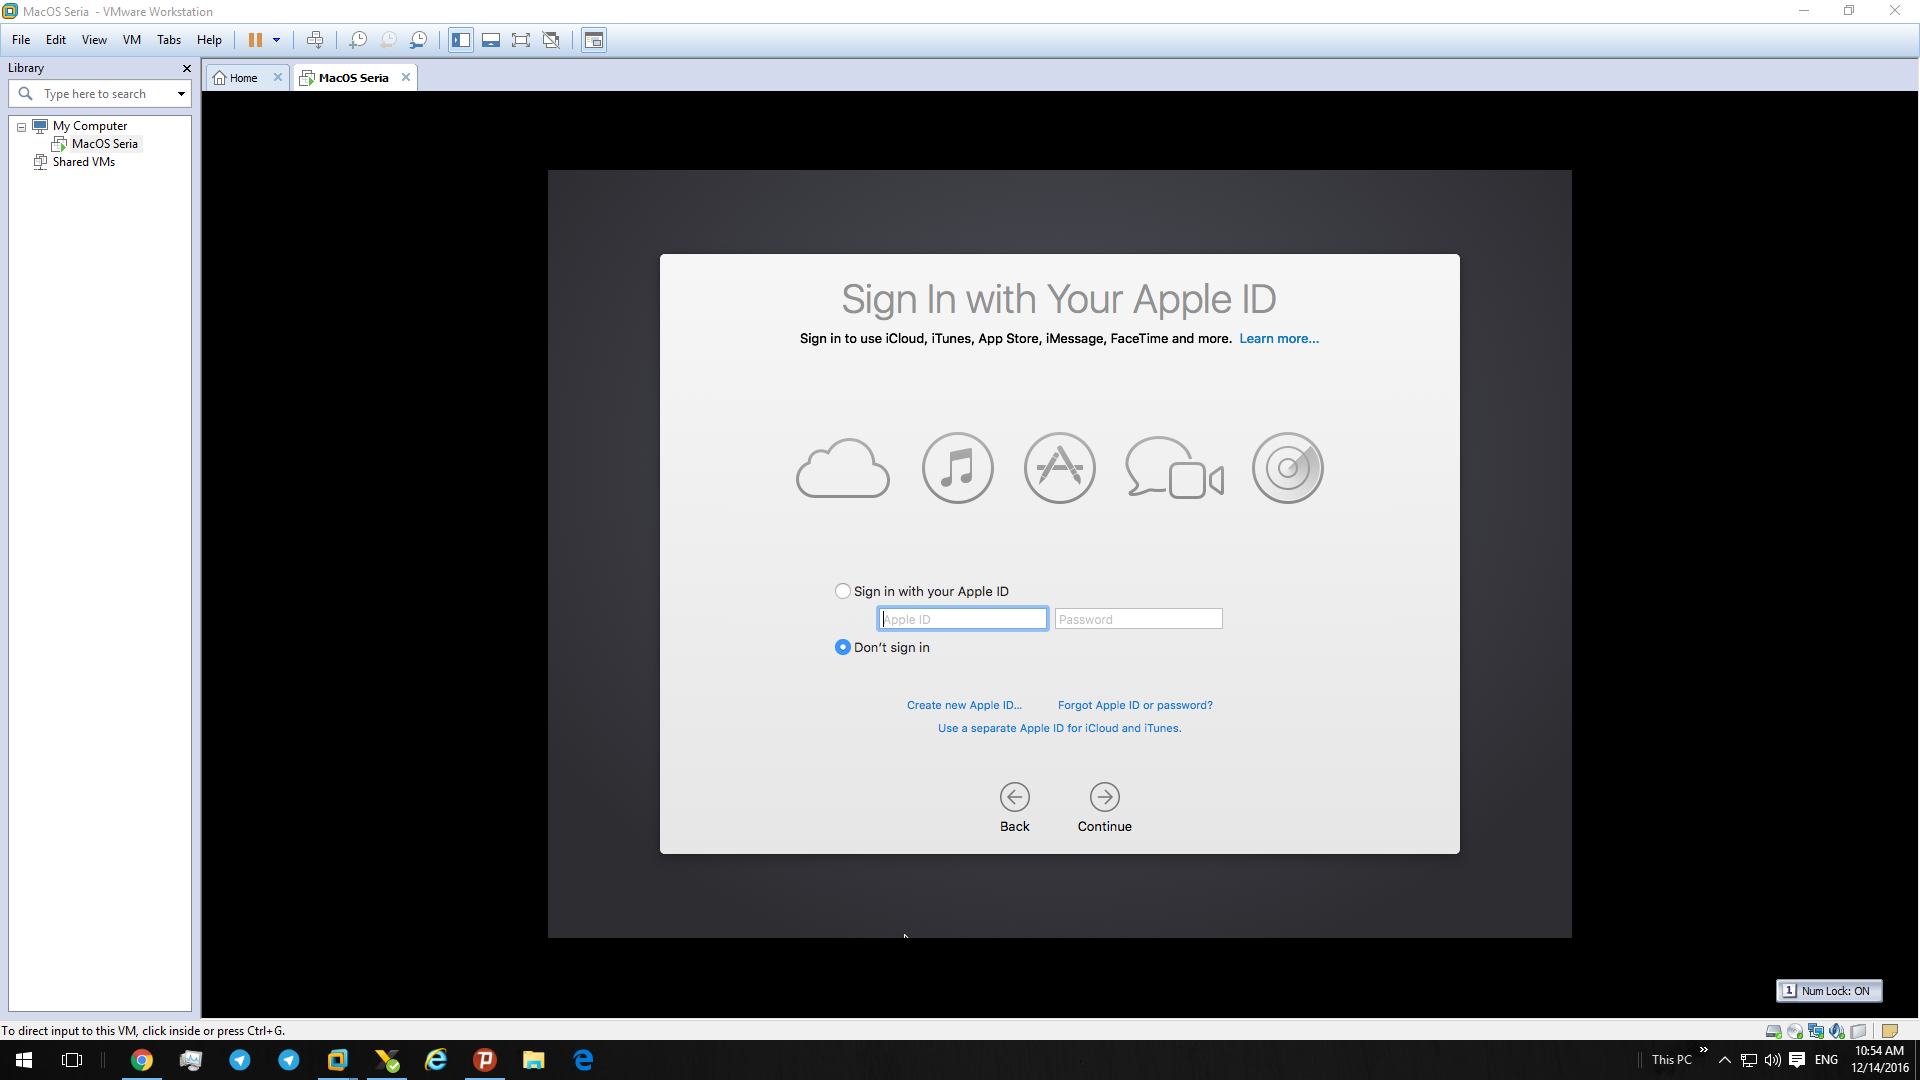Close the Library panel

tap(186, 68)
